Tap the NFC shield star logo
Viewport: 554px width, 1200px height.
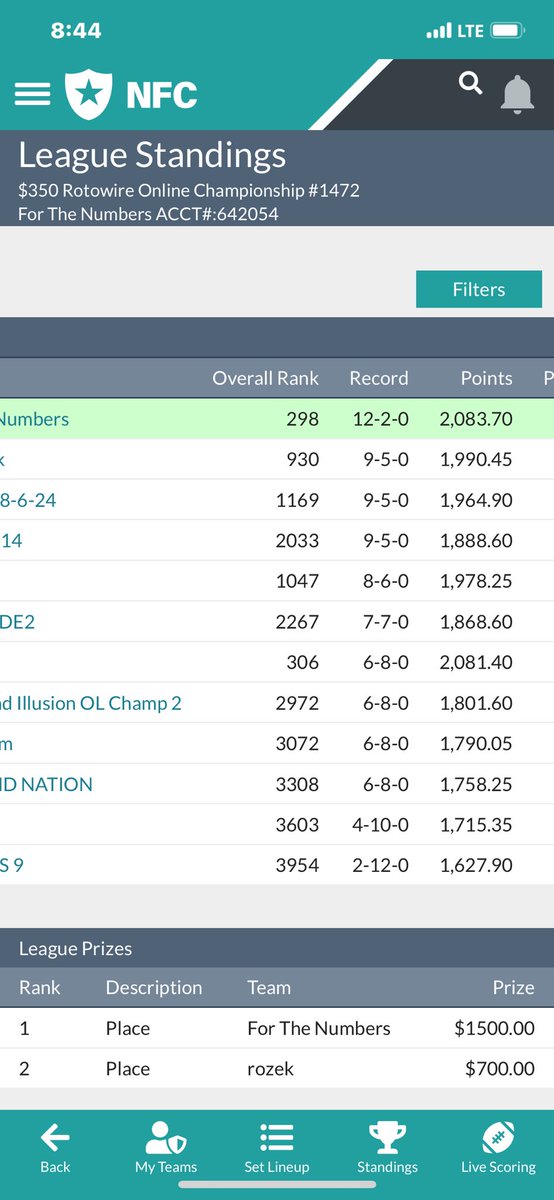tap(89, 94)
